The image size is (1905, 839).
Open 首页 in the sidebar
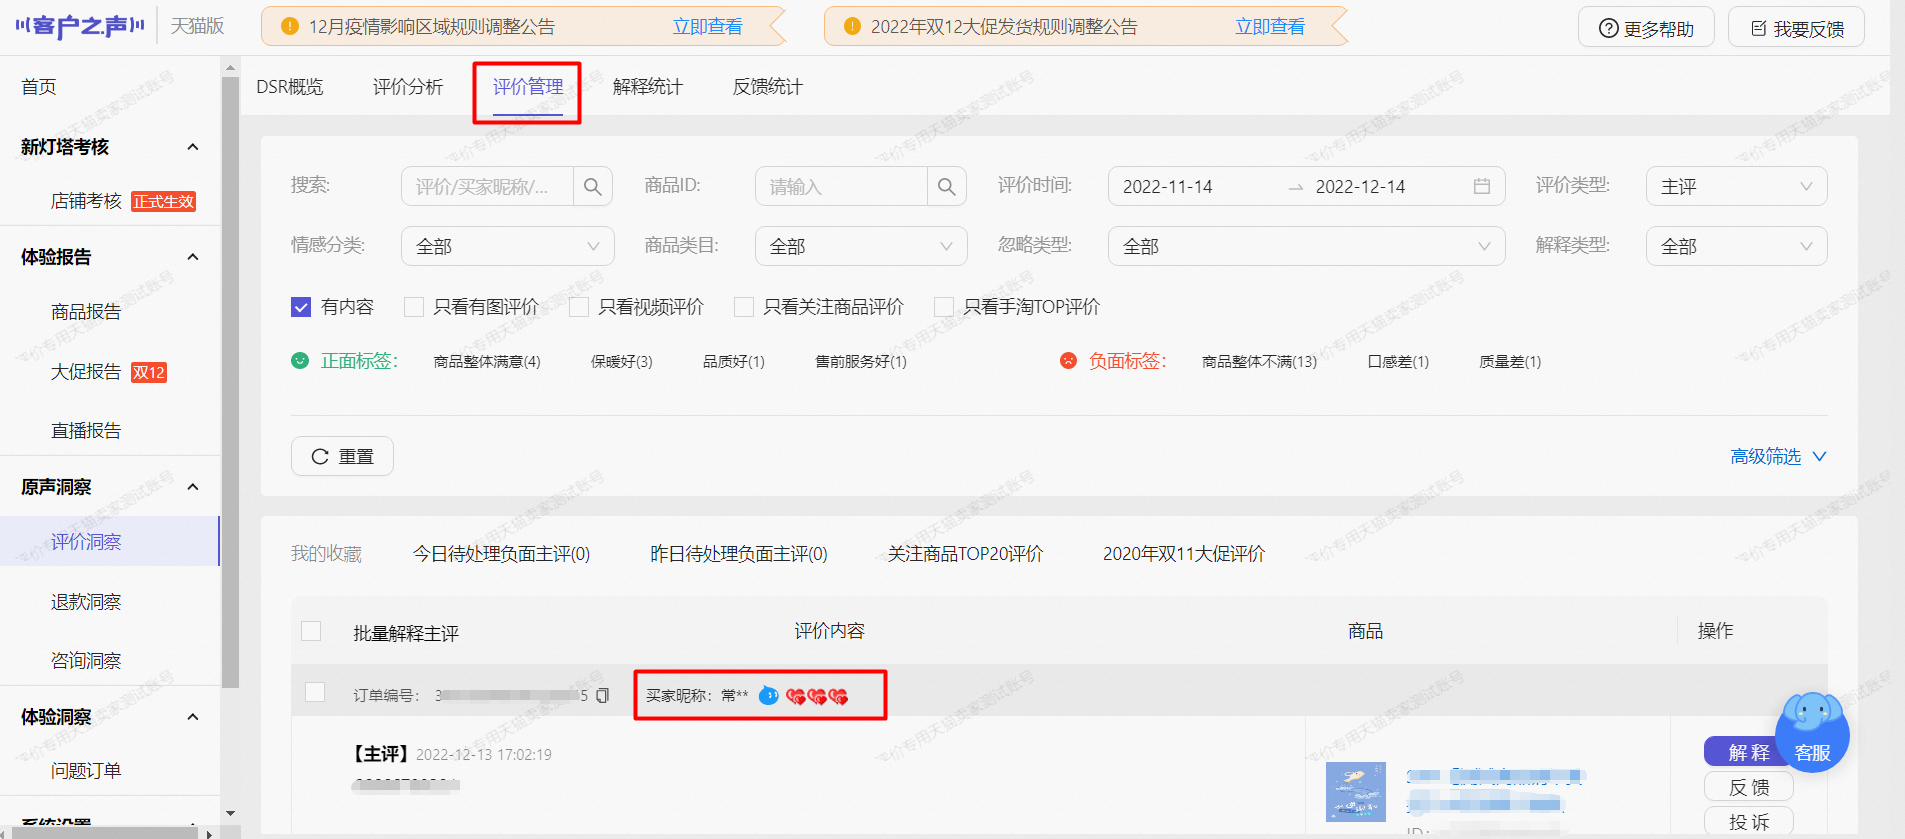[x=39, y=87]
